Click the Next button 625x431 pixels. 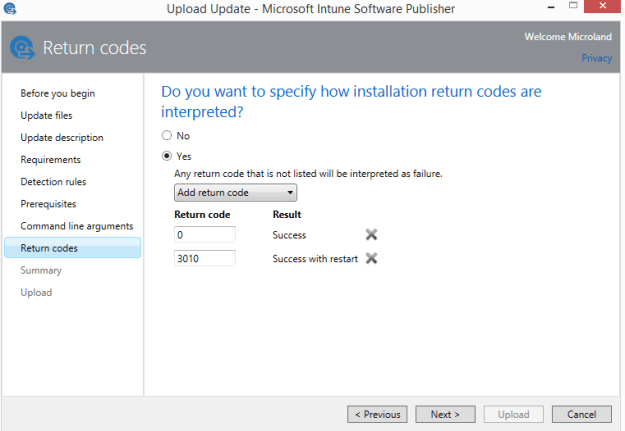(x=445, y=414)
